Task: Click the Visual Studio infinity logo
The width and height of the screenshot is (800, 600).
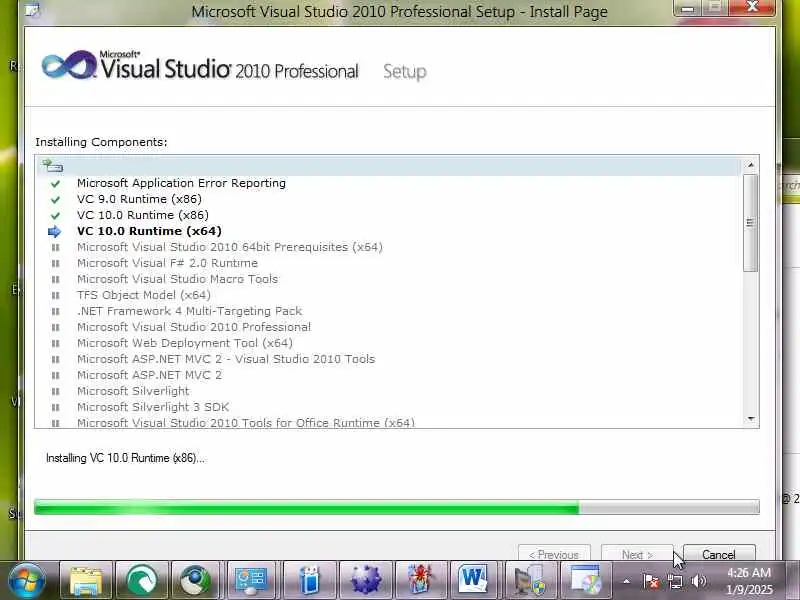Action: [x=69, y=65]
